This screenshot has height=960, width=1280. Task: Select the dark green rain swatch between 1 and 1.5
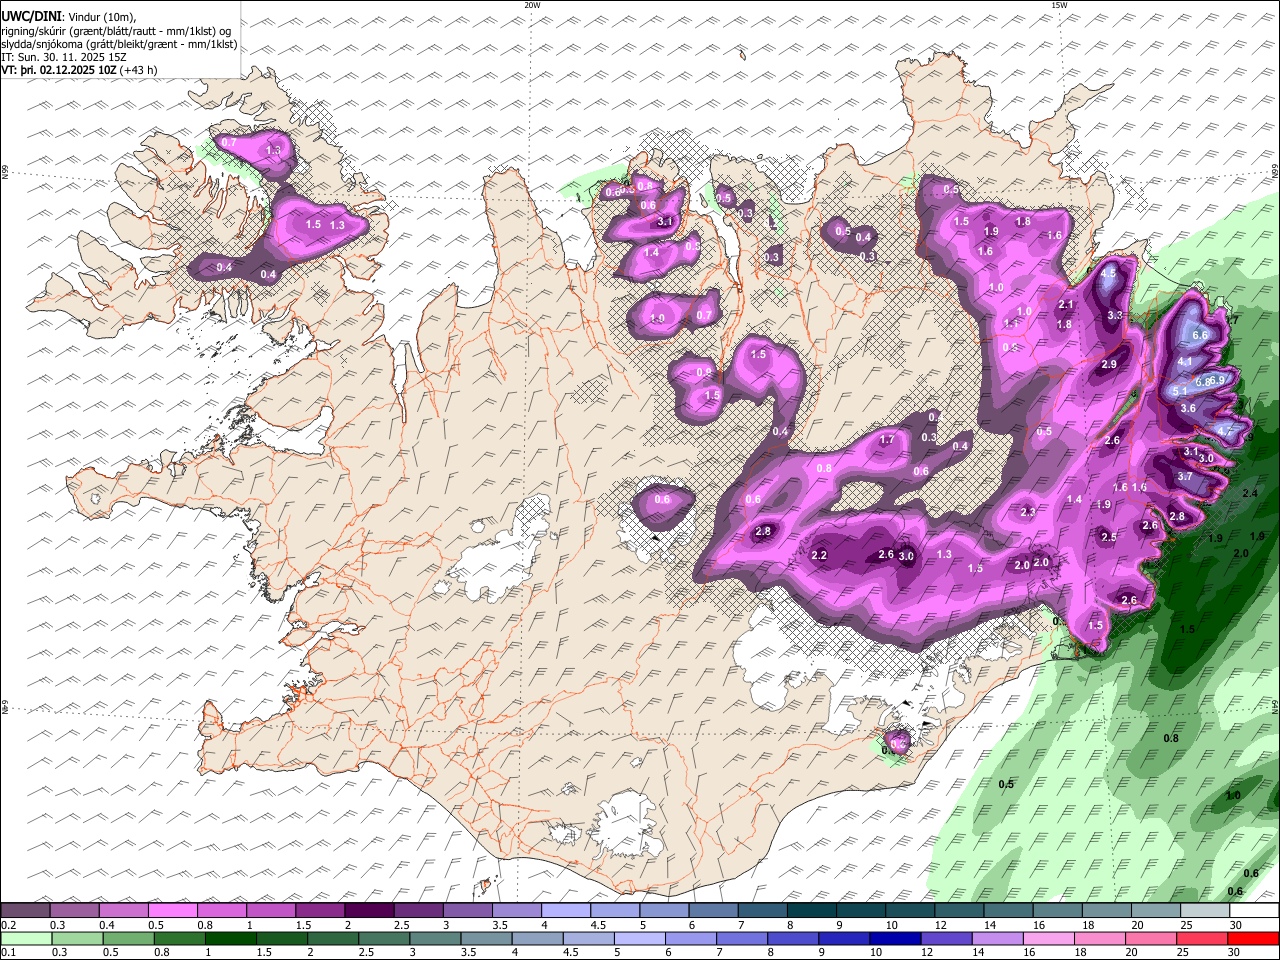tap(231, 938)
